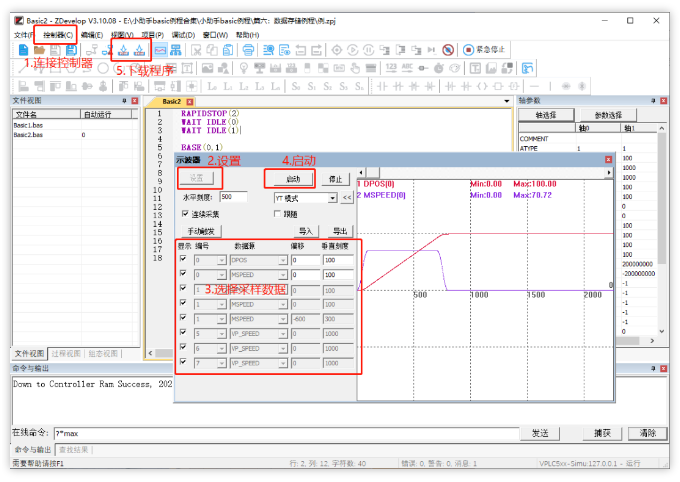Open the YT 模式 dropdown
Viewport: 680px width, 482px height.
[x=332, y=198]
